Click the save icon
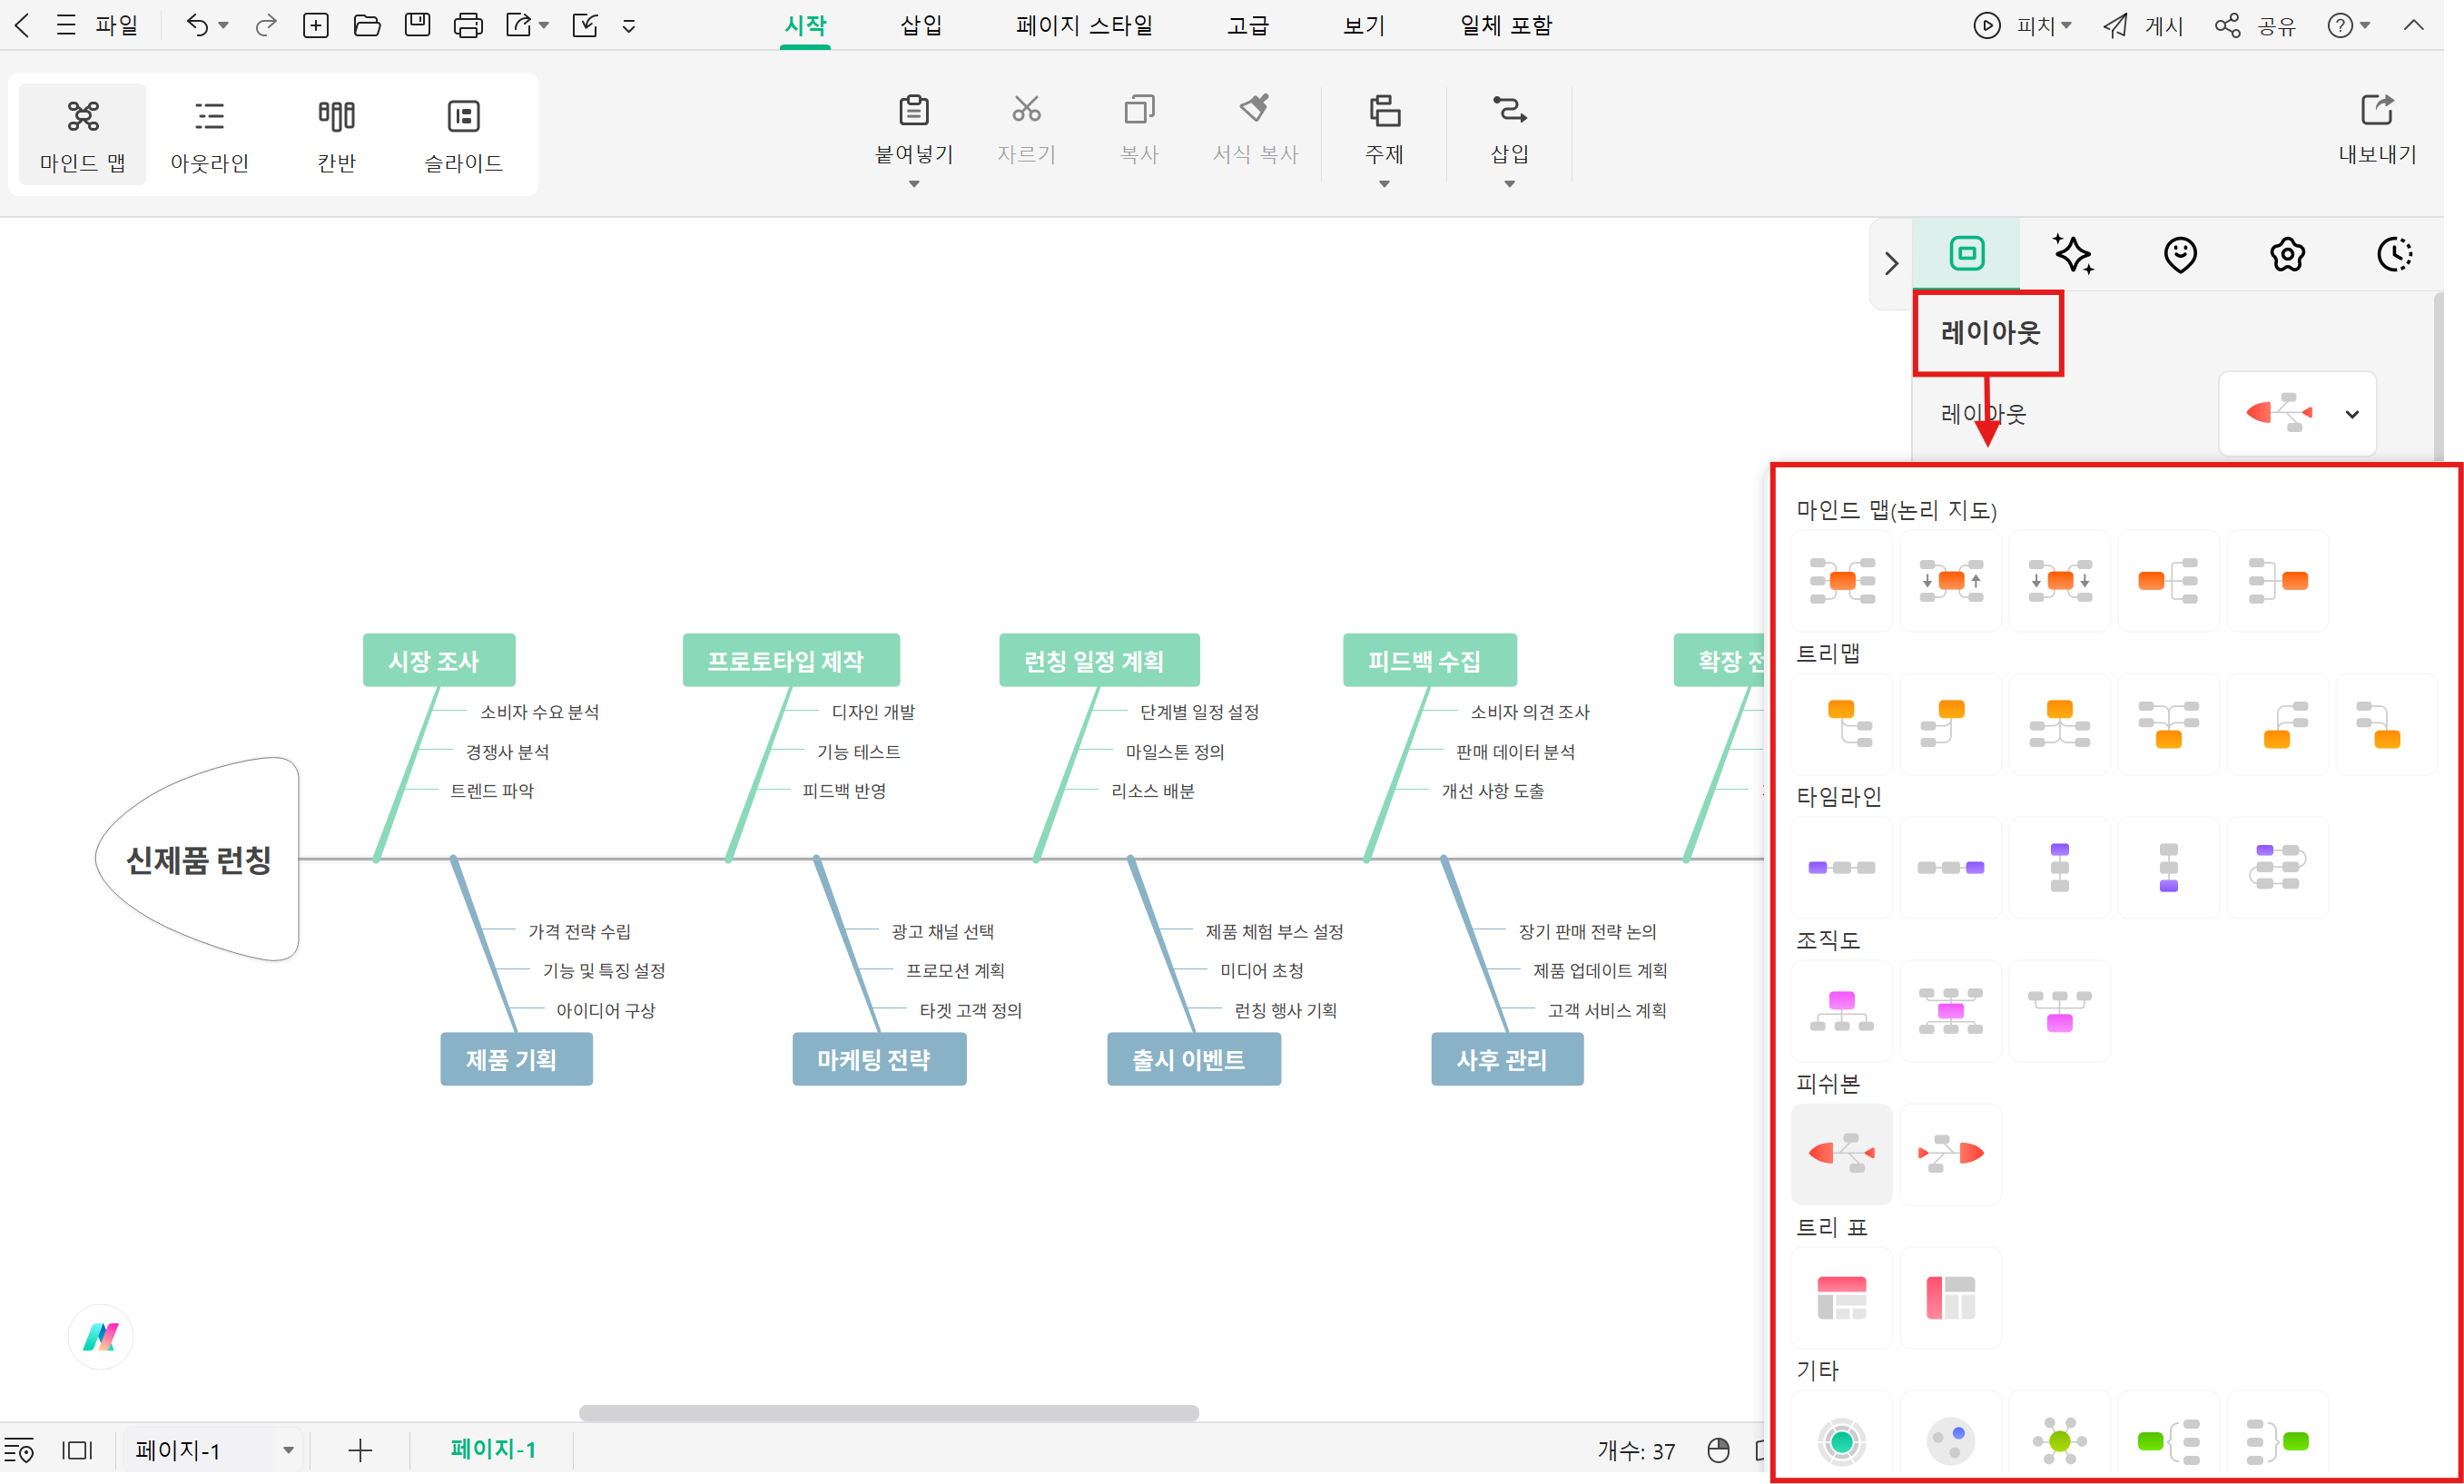Viewport: 2464px width, 1484px height. click(x=417, y=25)
